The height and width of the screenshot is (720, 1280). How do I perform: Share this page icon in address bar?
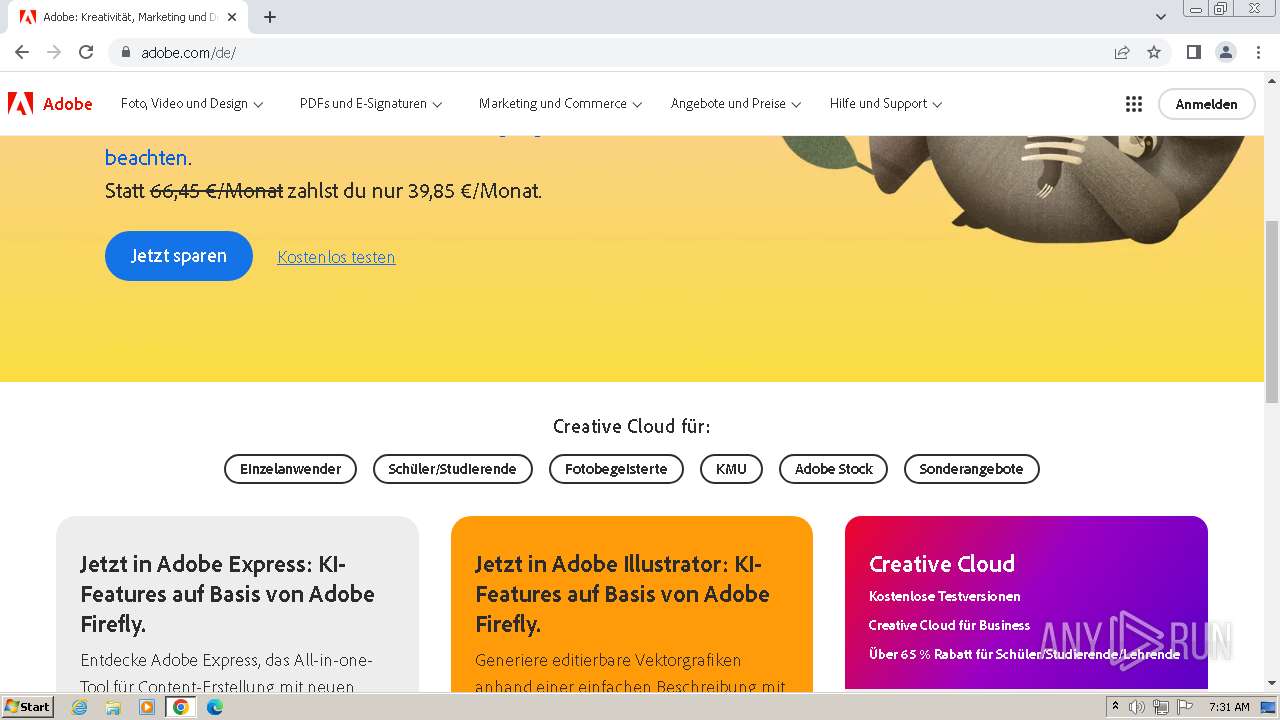(1122, 52)
